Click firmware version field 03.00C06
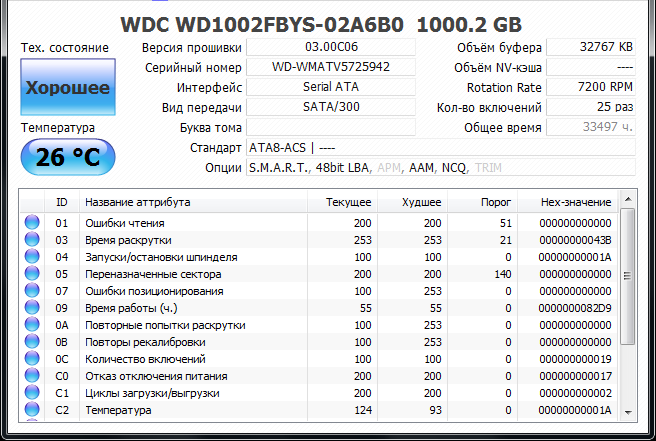This screenshot has width=656, height=441. point(331,47)
